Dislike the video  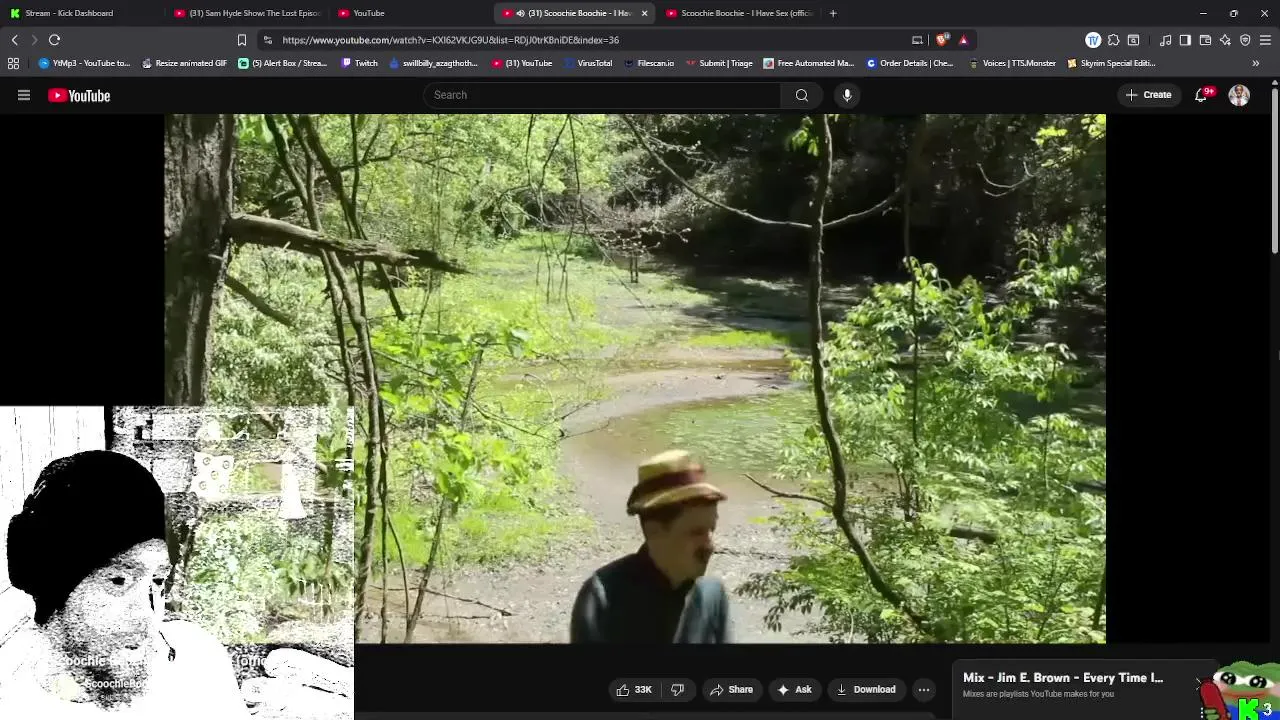677,689
